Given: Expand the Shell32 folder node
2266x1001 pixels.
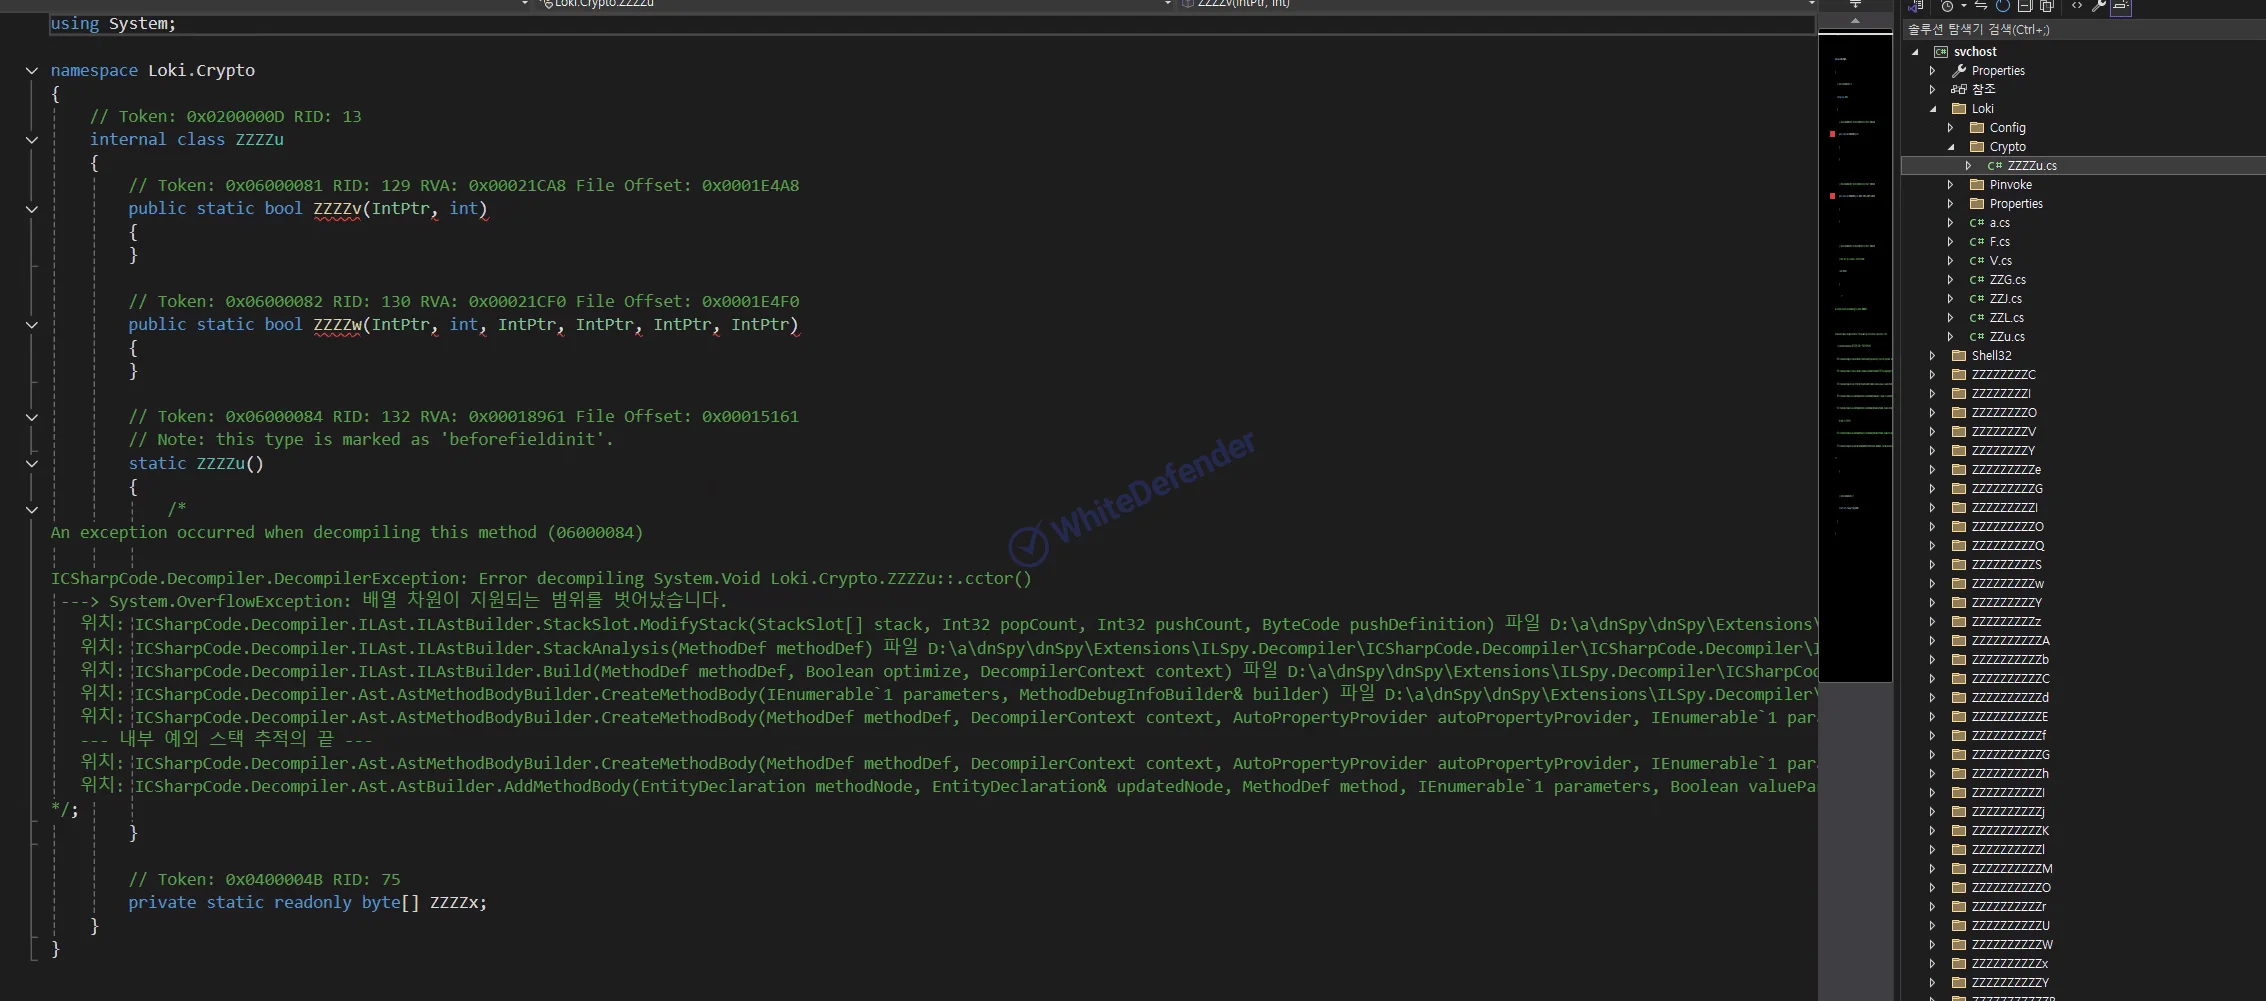Looking at the screenshot, I should pos(1933,356).
